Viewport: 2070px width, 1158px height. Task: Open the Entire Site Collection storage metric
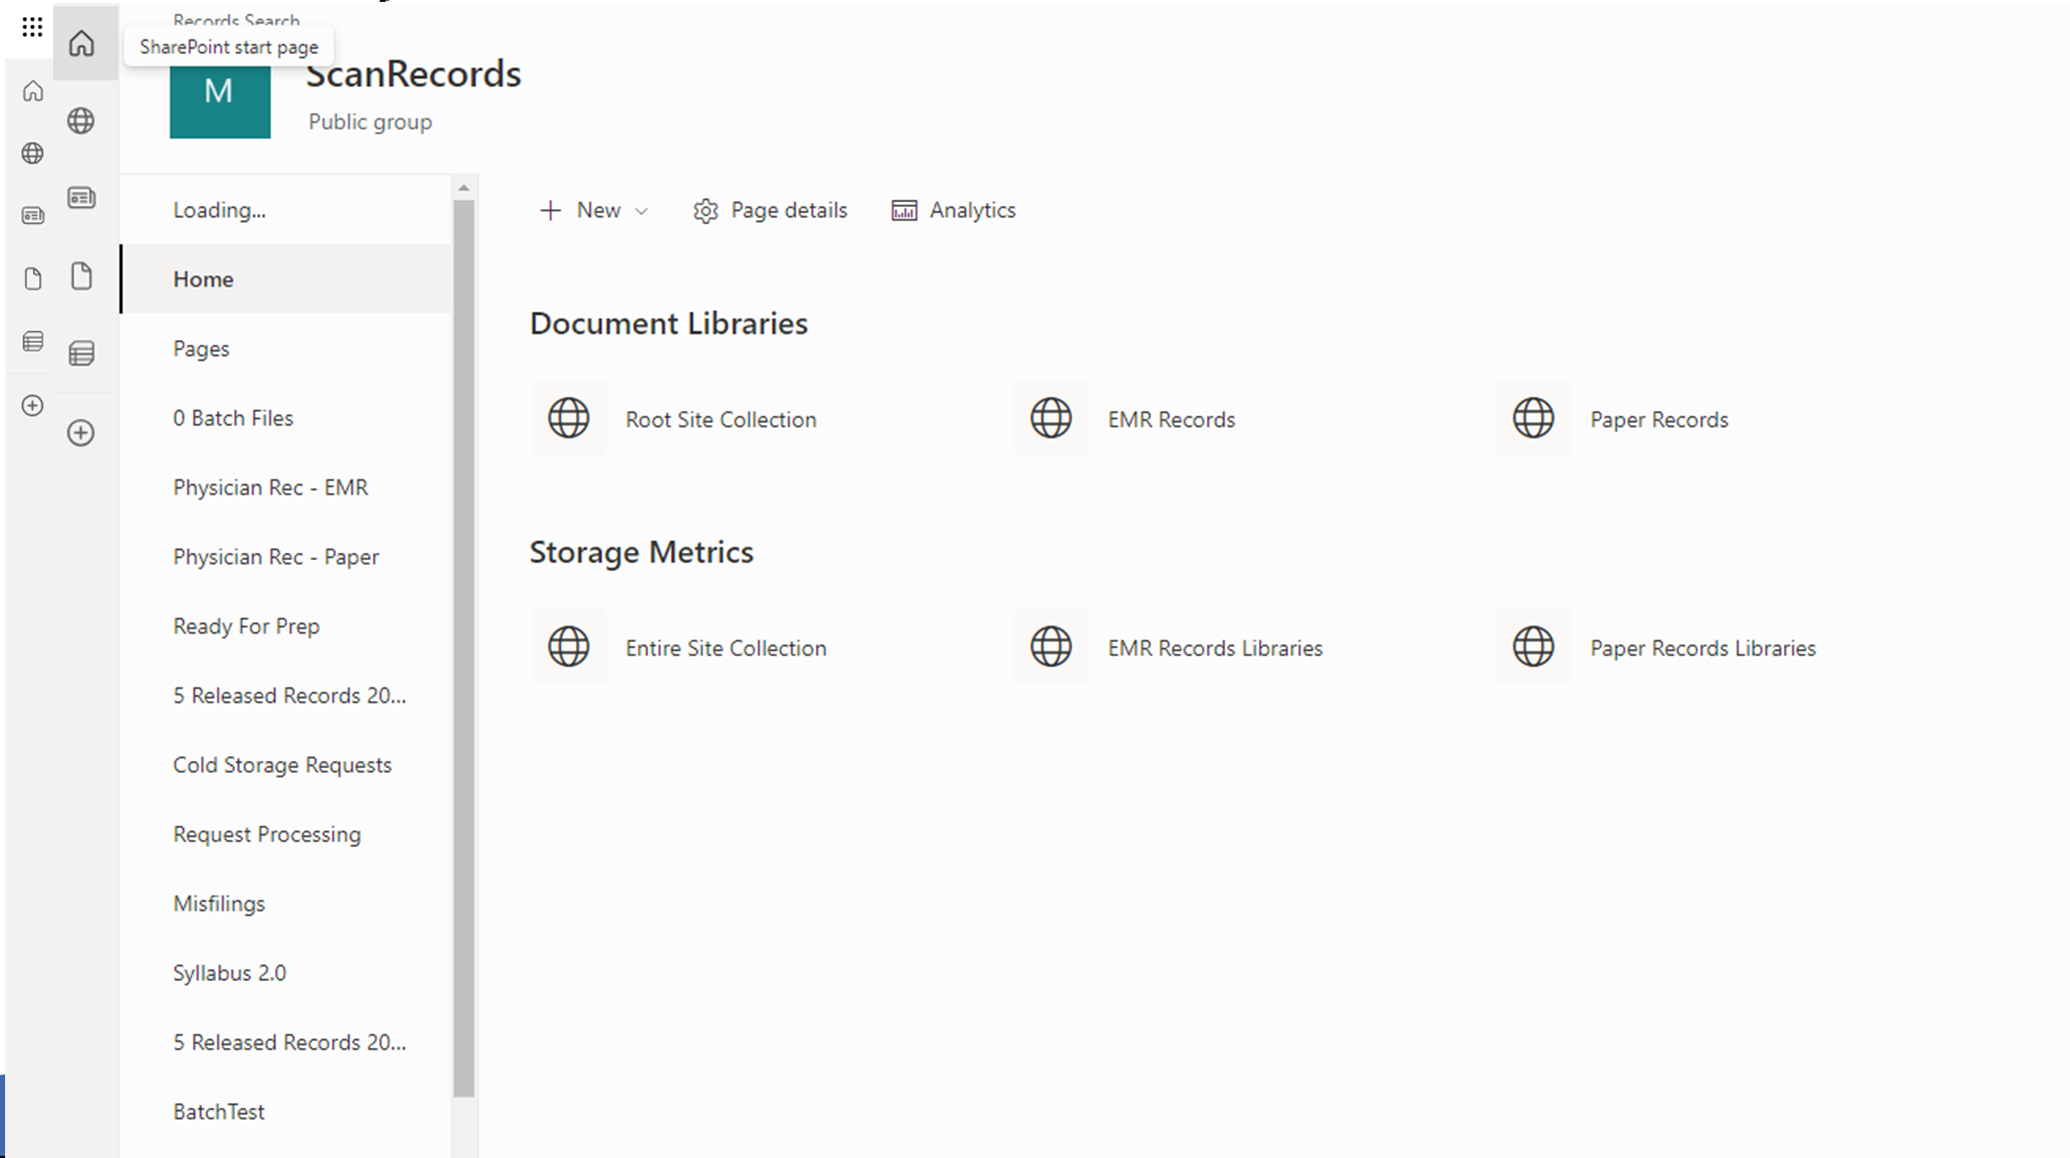[x=568, y=647]
